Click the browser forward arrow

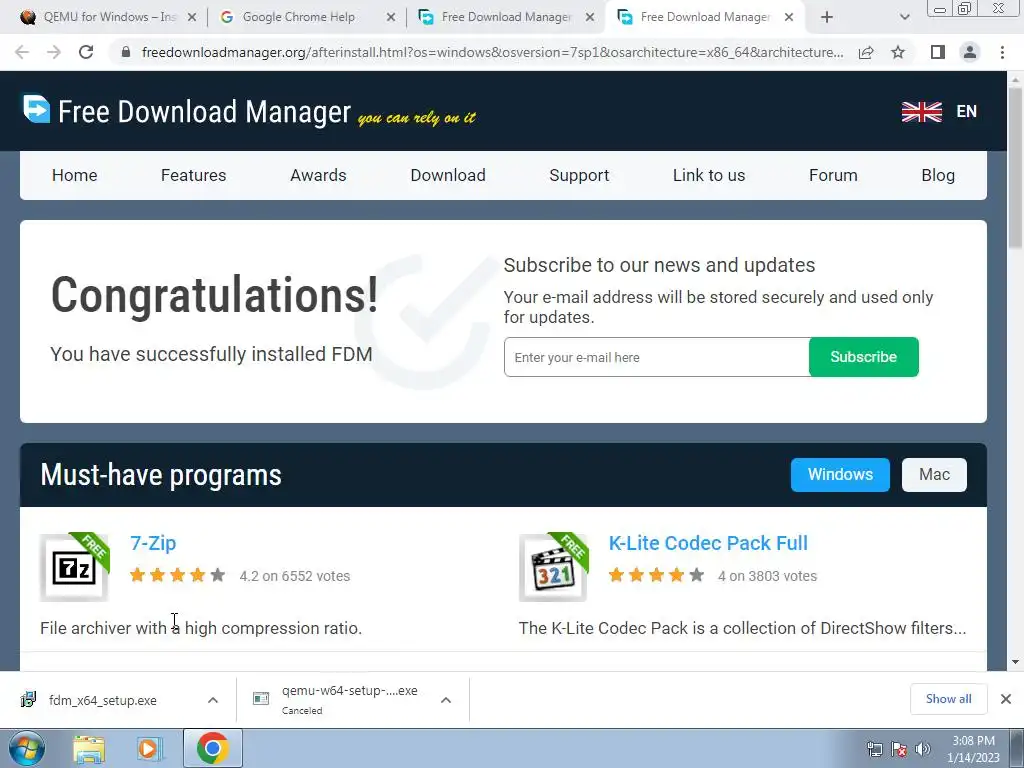[x=54, y=52]
